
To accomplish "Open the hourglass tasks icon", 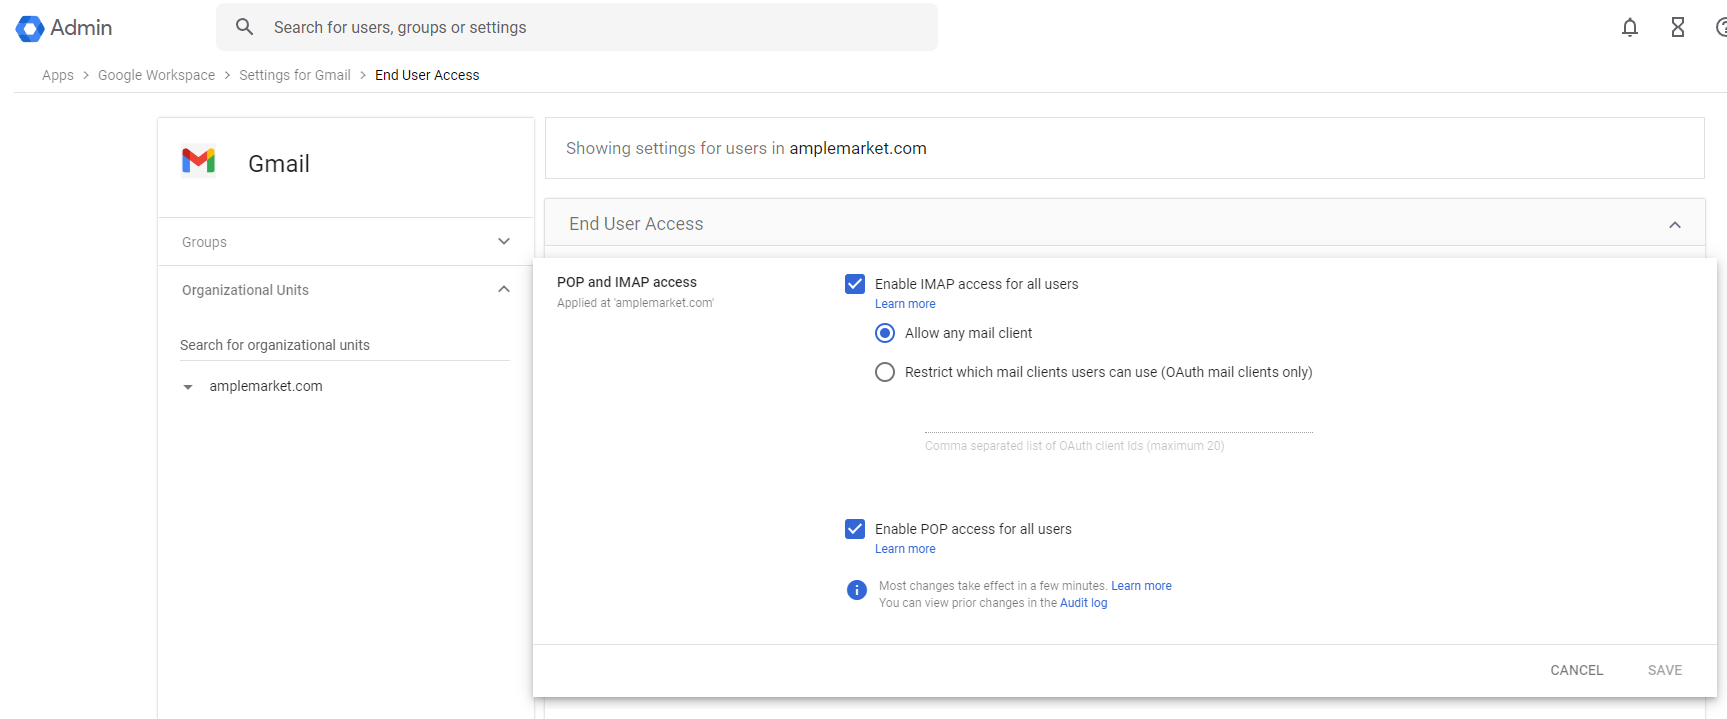I will pyautogui.click(x=1677, y=28).
